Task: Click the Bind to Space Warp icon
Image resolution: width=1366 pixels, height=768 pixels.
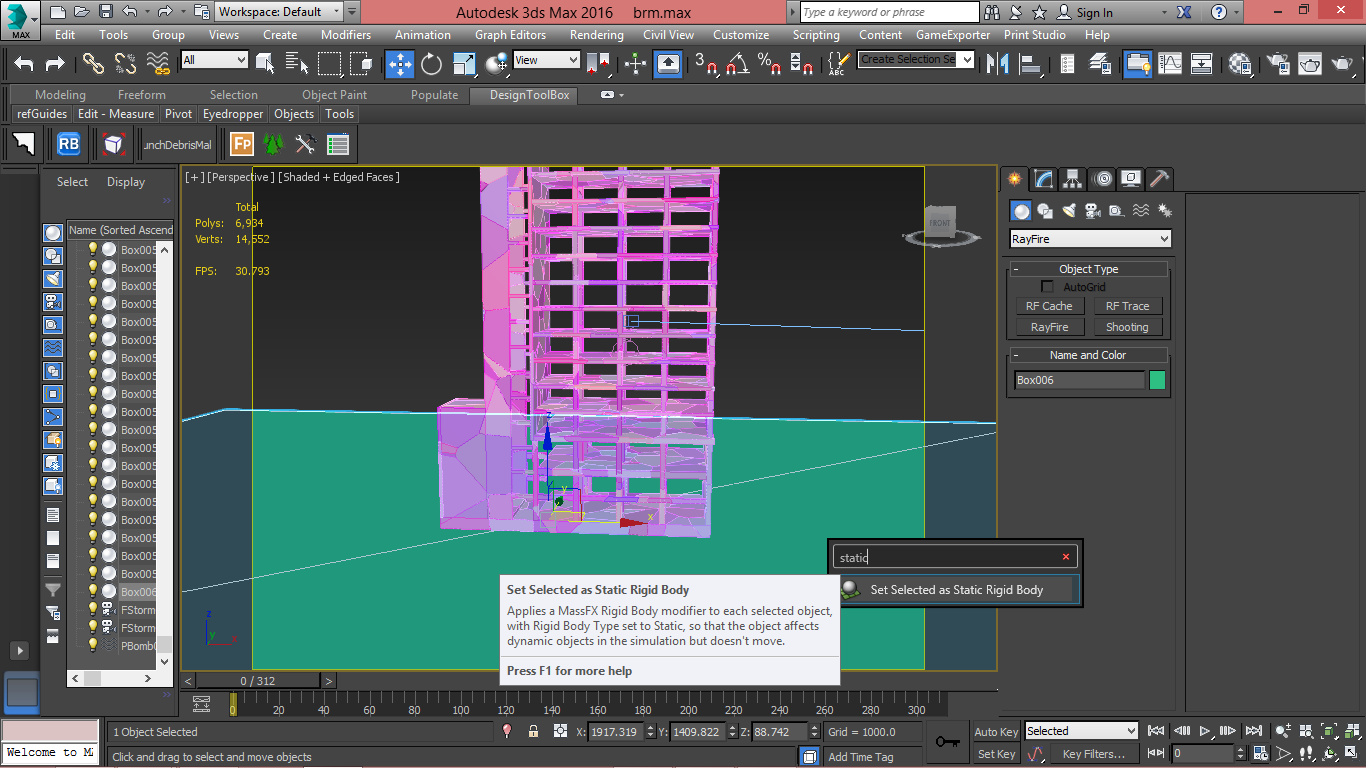Action: click(158, 64)
